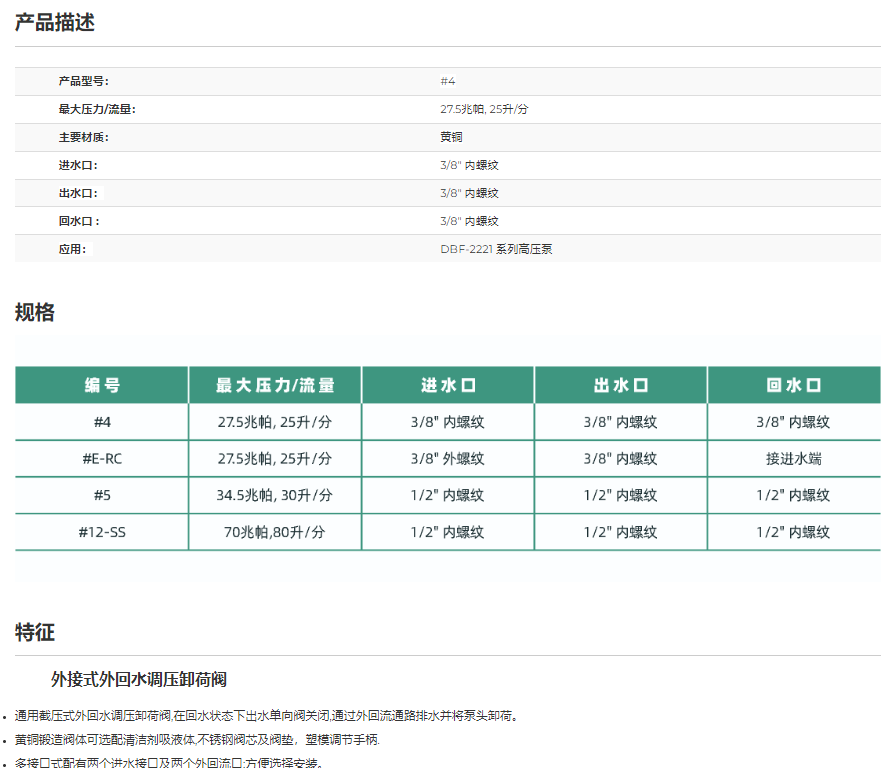Image resolution: width=881 pixels, height=768 pixels.
Task: Click the 34.5兆帕, 30升/分 cell
Action: click(x=275, y=496)
